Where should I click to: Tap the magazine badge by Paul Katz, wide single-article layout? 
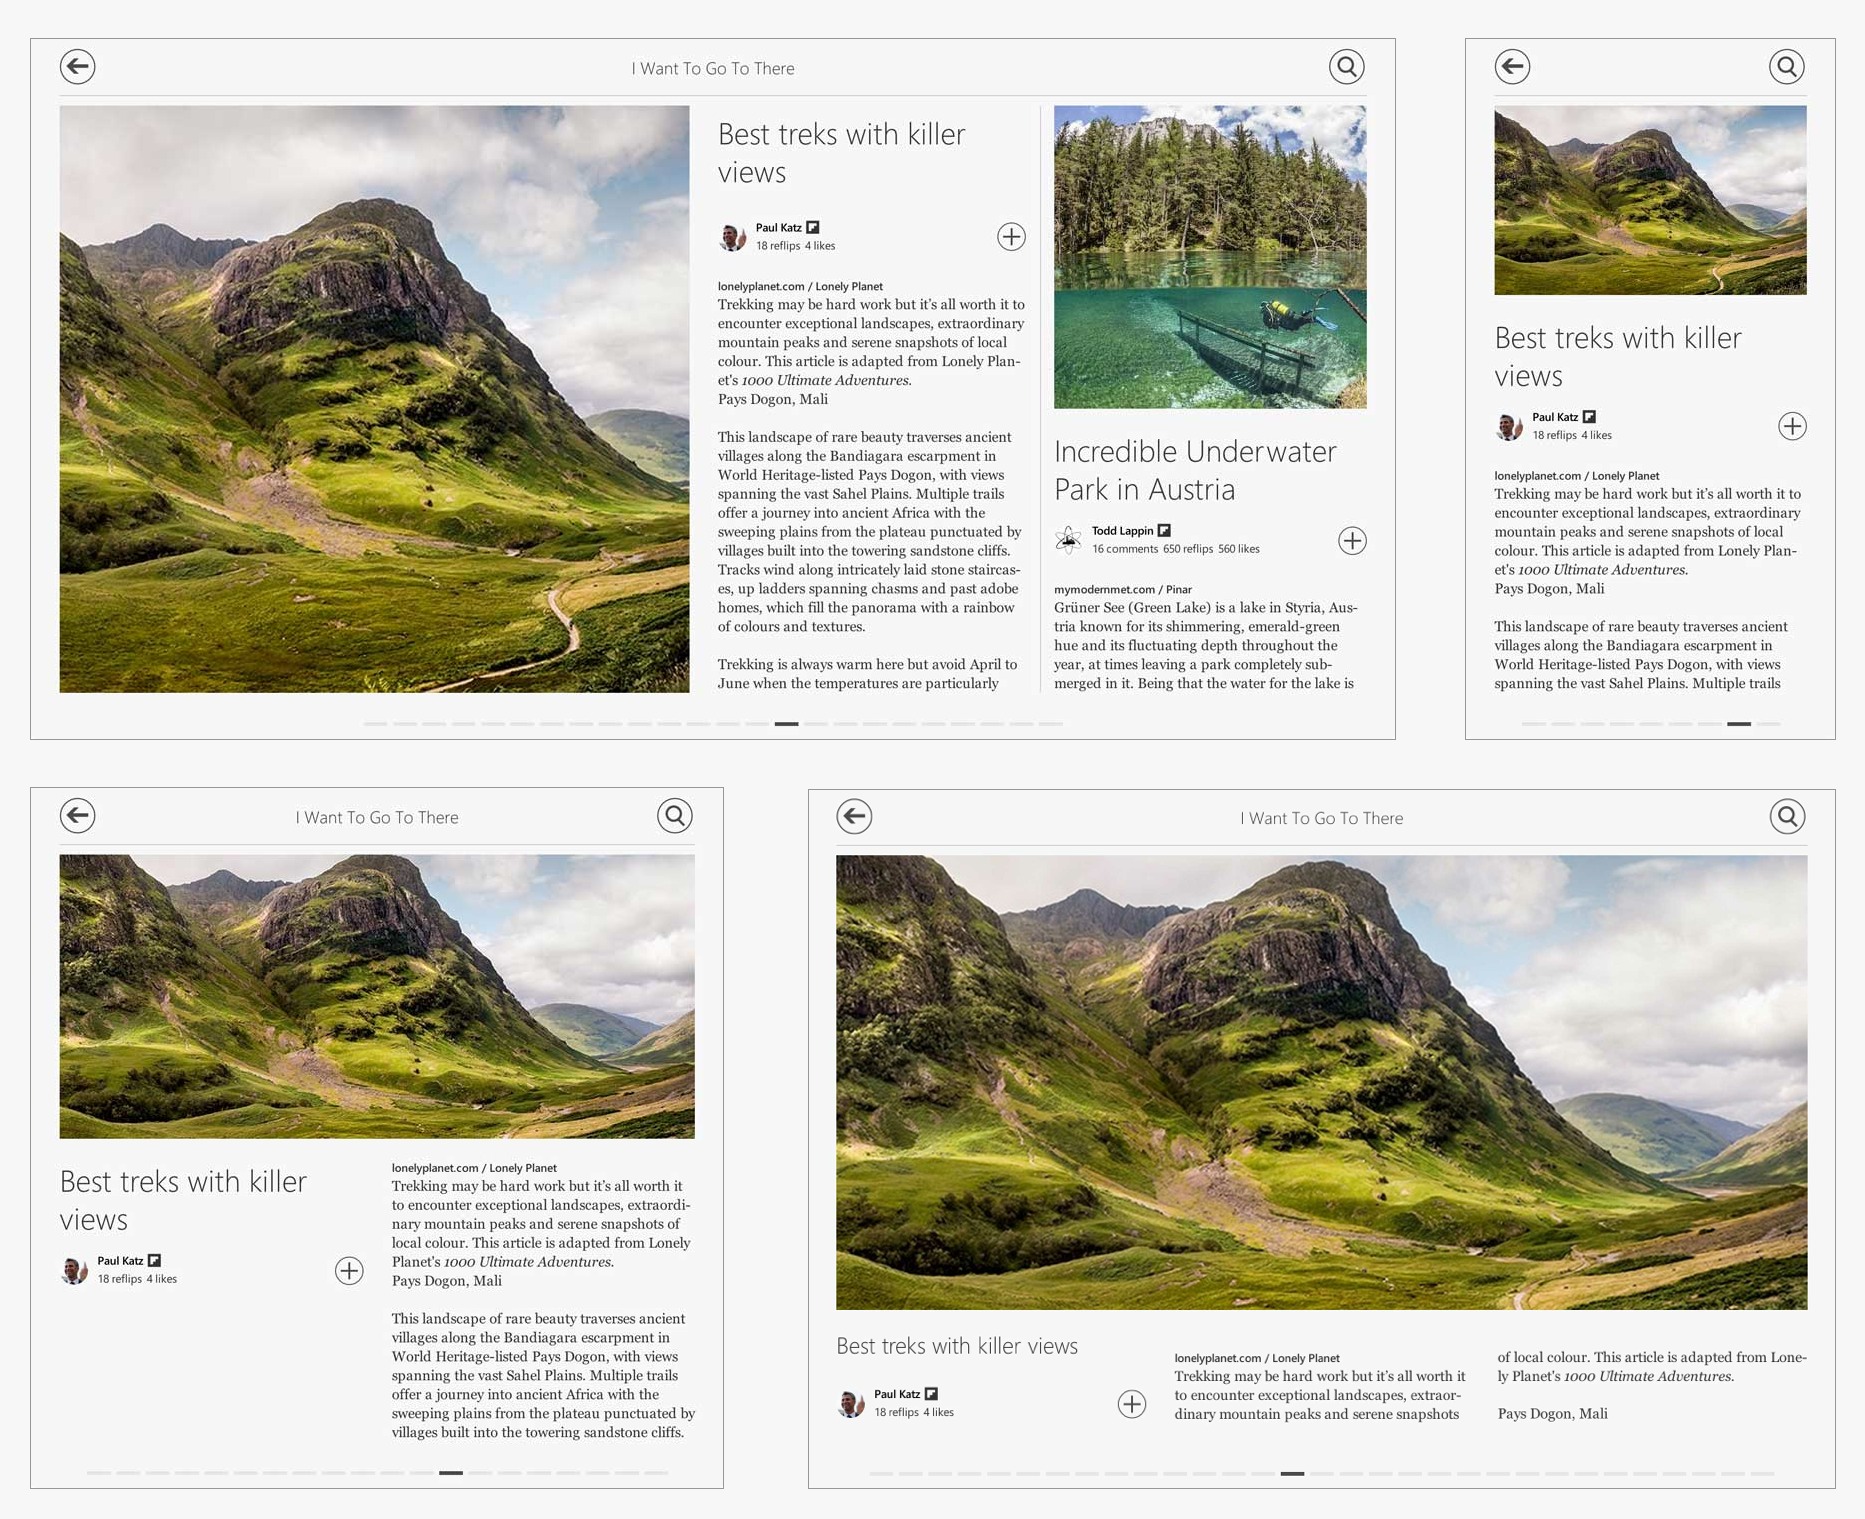click(931, 1394)
